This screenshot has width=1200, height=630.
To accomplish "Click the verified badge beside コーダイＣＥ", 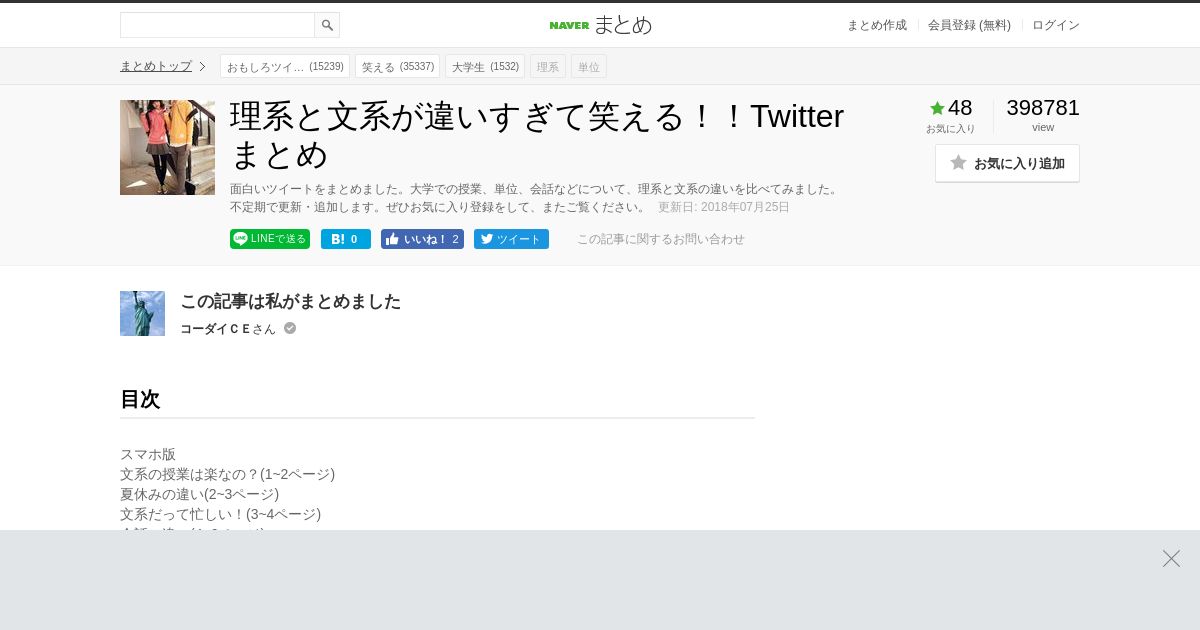I will (x=290, y=328).
